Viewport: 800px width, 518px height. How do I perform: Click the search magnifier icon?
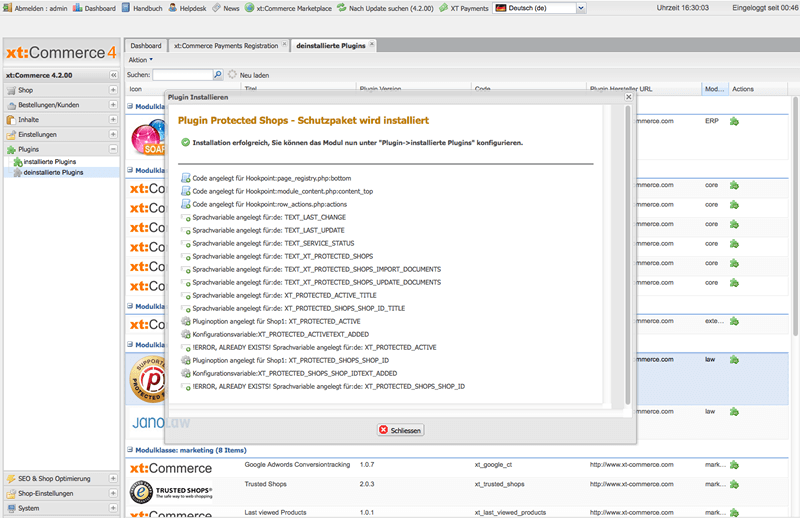pos(218,75)
